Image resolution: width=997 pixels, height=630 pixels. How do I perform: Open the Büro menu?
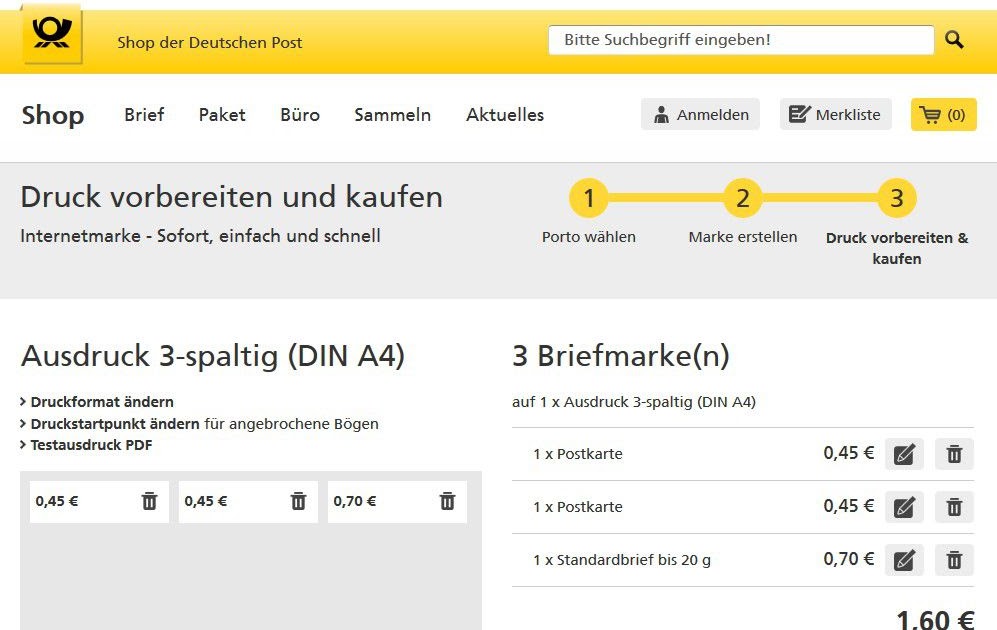[300, 114]
